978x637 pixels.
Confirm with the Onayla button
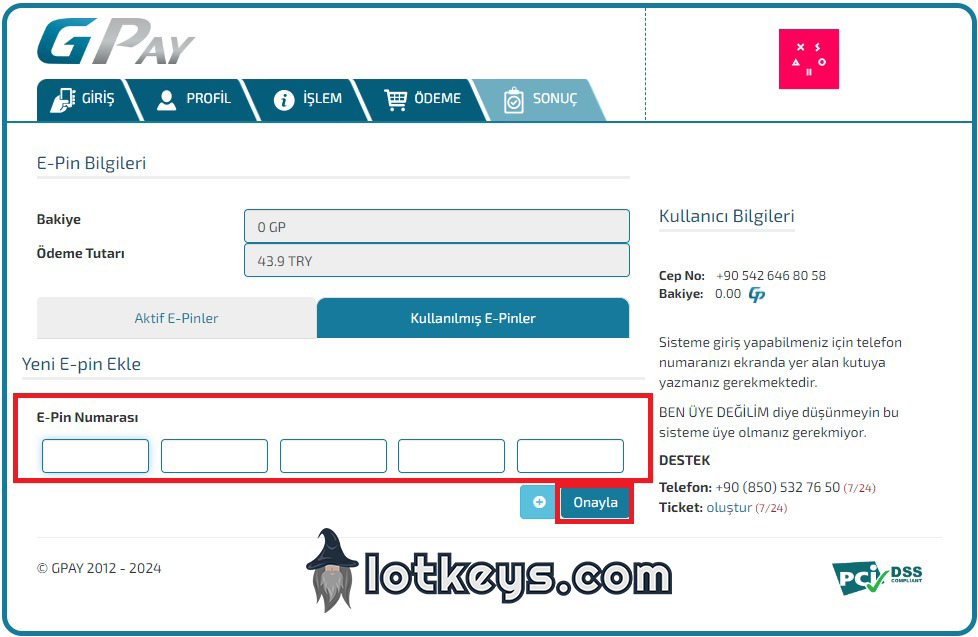tap(595, 502)
